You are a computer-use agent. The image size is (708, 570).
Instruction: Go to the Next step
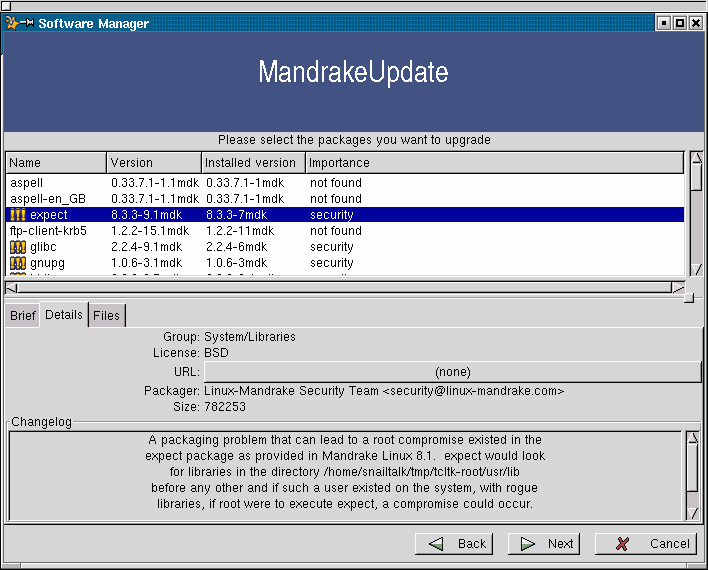tap(544, 544)
